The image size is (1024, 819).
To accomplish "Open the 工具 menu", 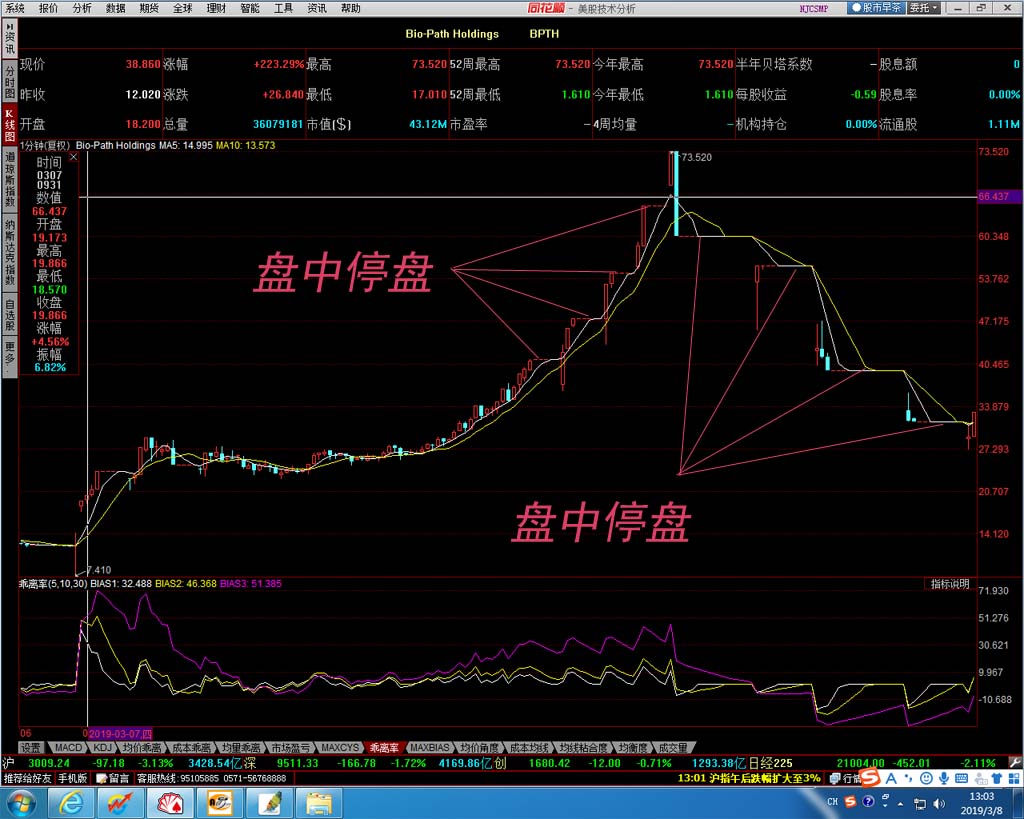I will (x=283, y=8).
